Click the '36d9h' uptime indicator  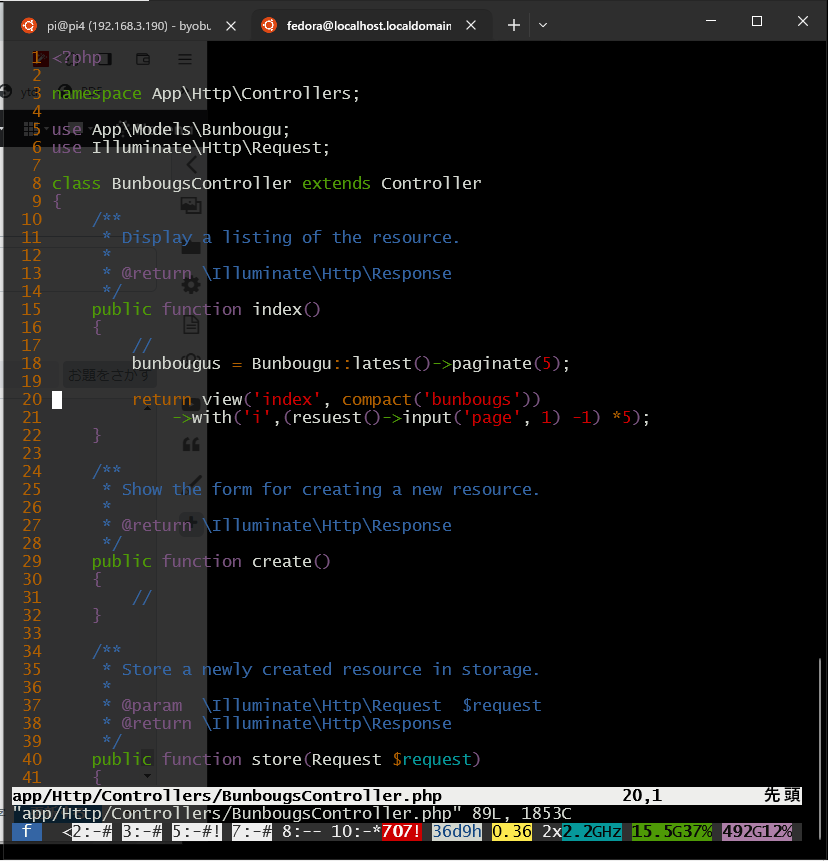457,832
